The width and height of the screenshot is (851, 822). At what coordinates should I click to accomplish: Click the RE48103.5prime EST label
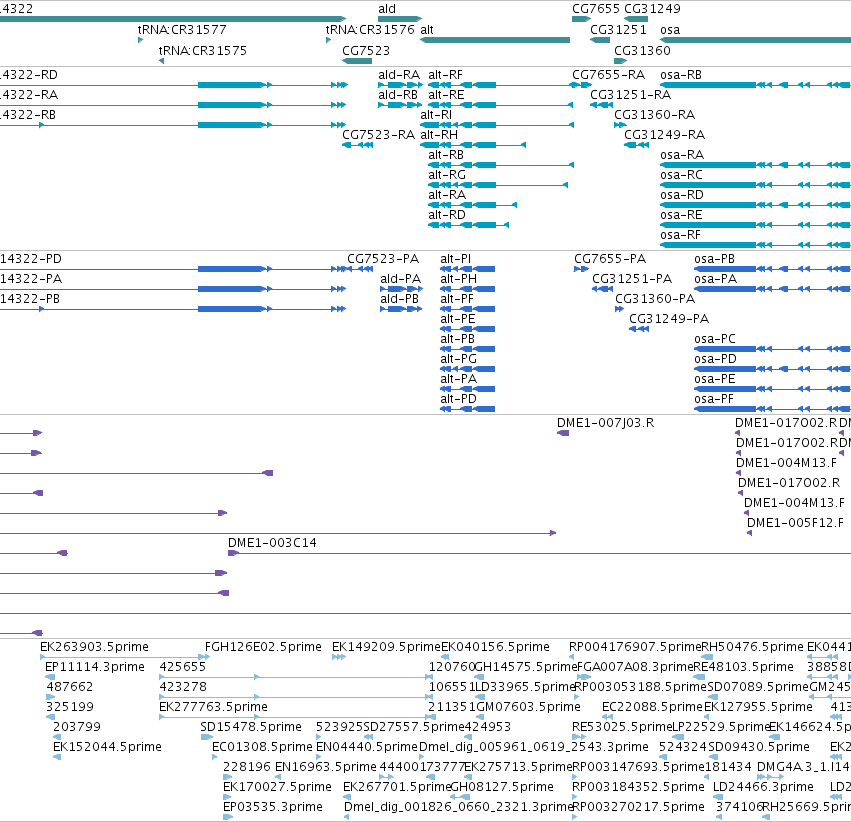pos(744,667)
